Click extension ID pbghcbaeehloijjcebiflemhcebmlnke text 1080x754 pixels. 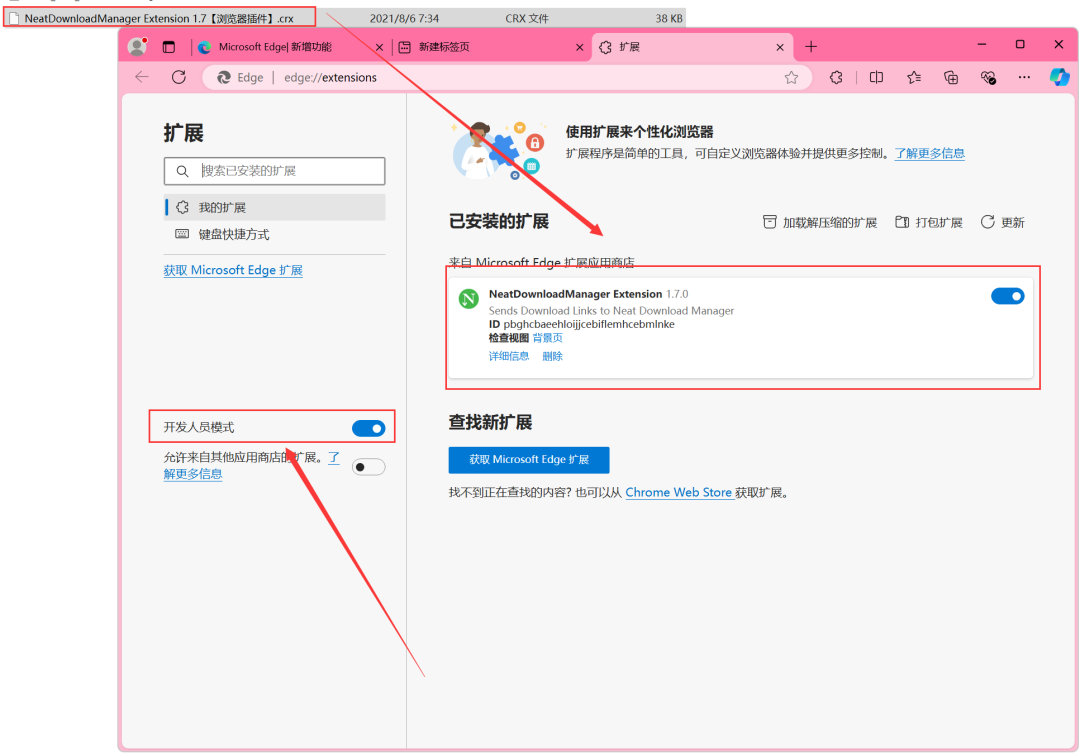(x=589, y=324)
